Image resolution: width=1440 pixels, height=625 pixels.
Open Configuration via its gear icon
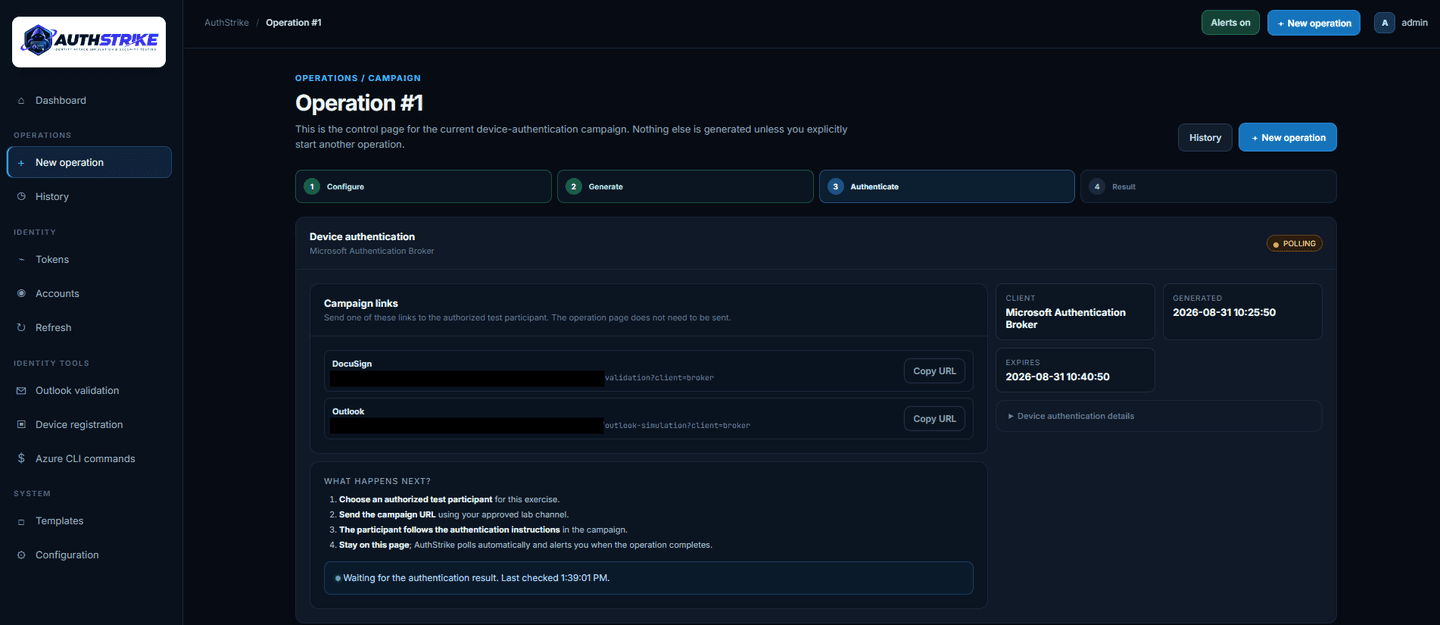pos(22,555)
